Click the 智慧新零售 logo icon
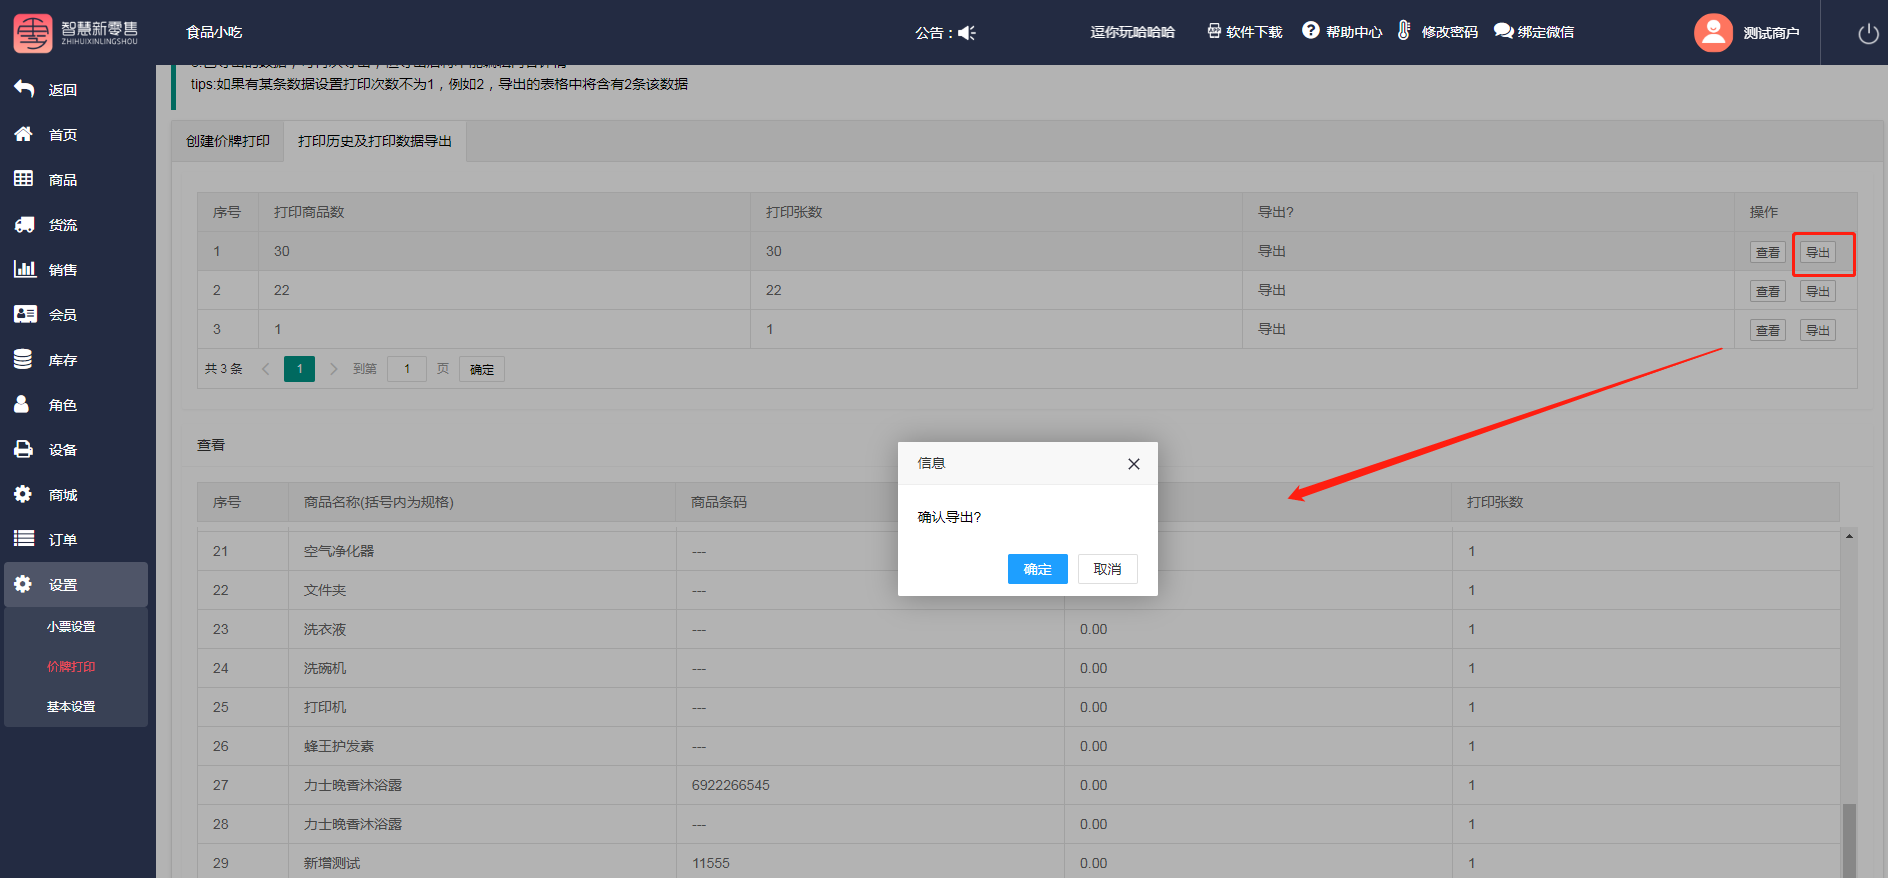The image size is (1888, 878). click(32, 33)
